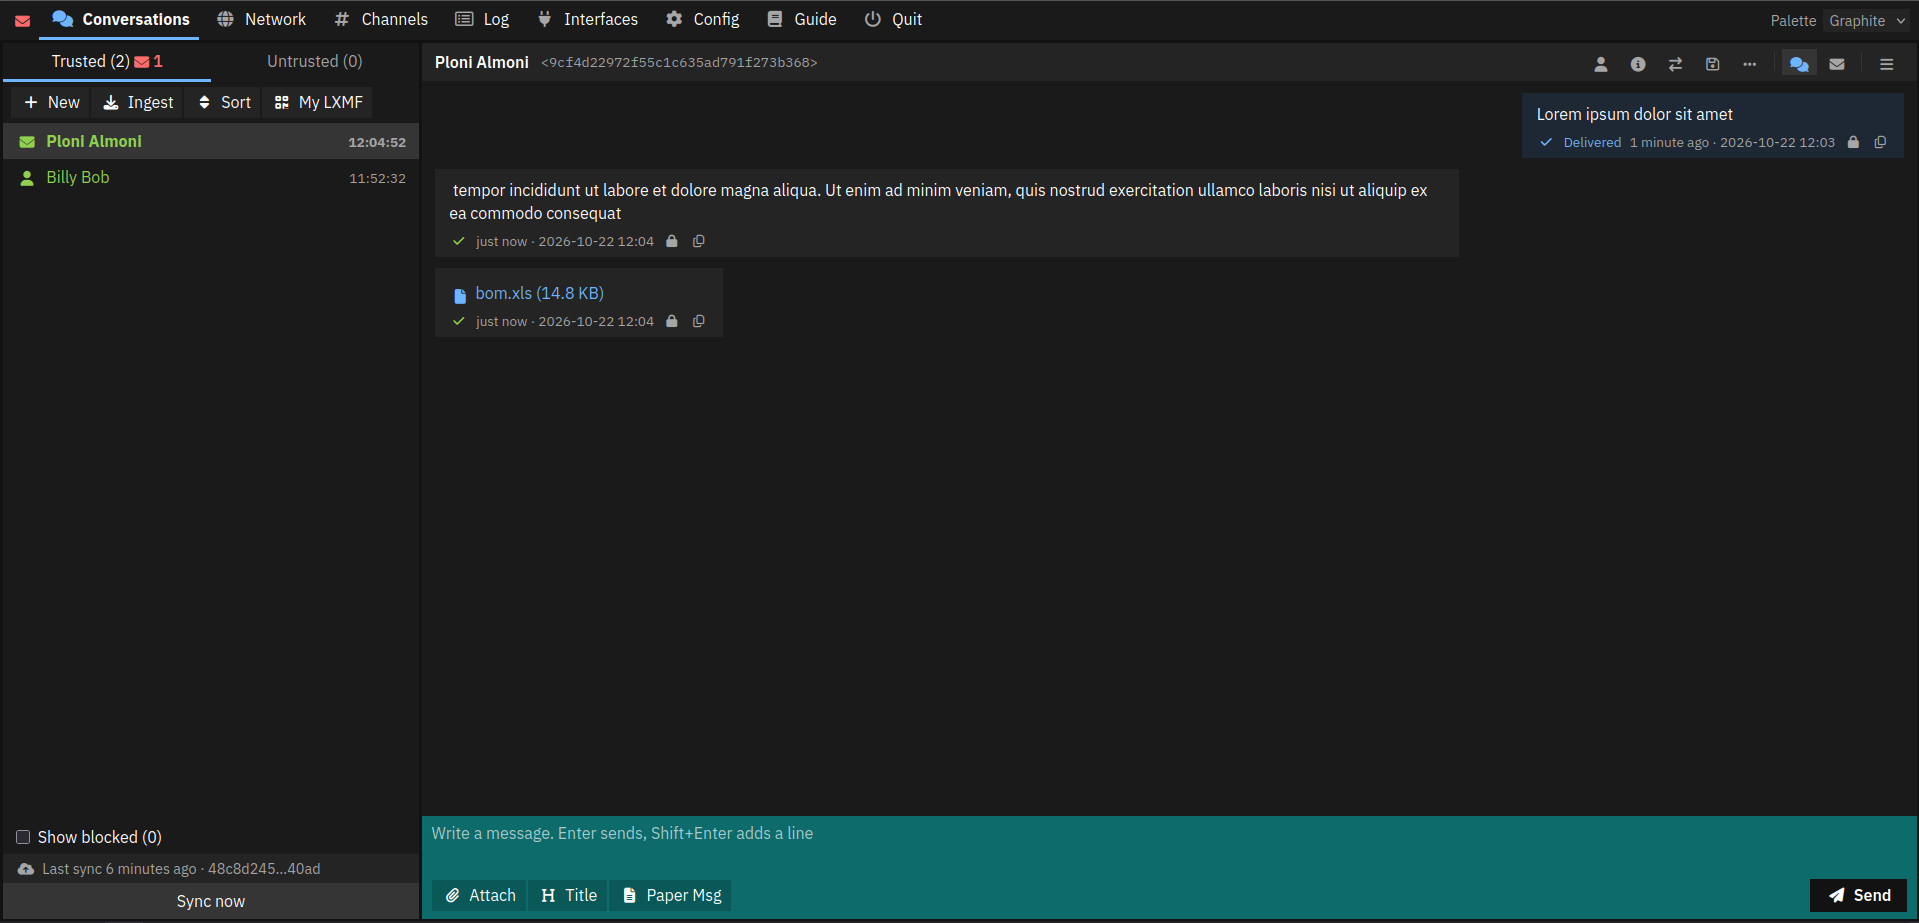Download the bom.xls (14.8 KB) attachment

539,293
